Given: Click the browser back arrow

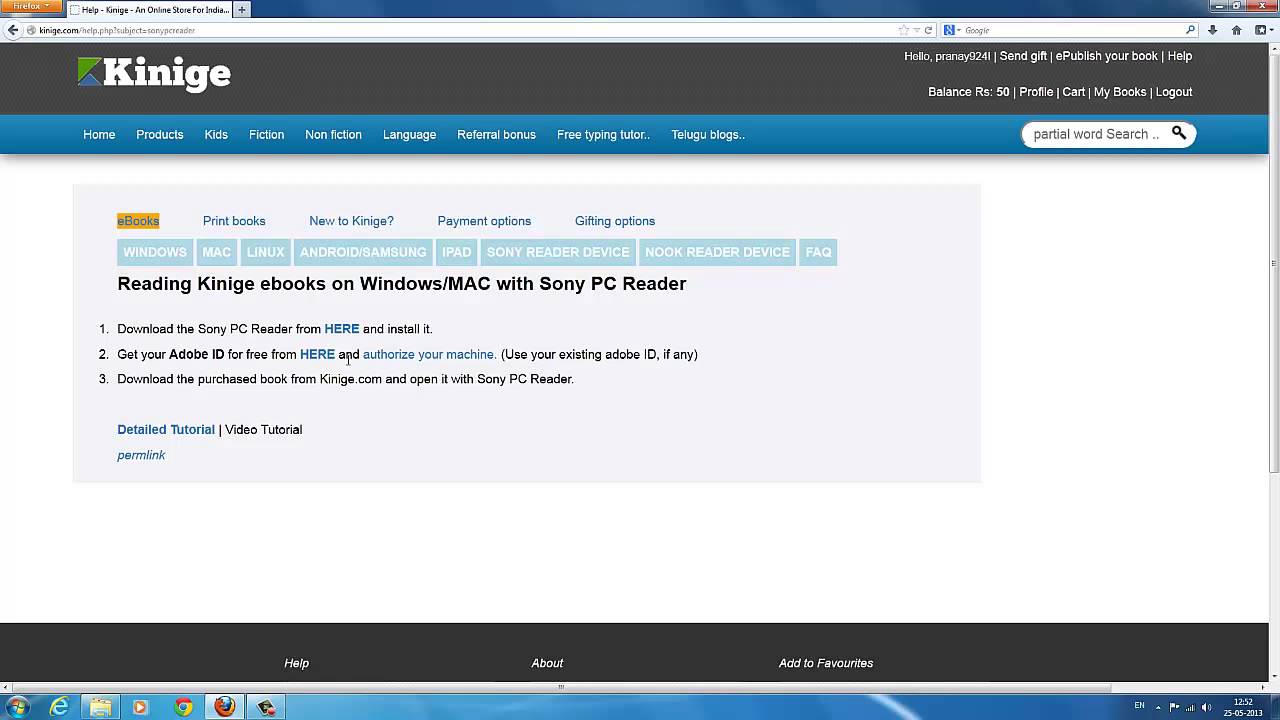Looking at the screenshot, I should click(12, 30).
